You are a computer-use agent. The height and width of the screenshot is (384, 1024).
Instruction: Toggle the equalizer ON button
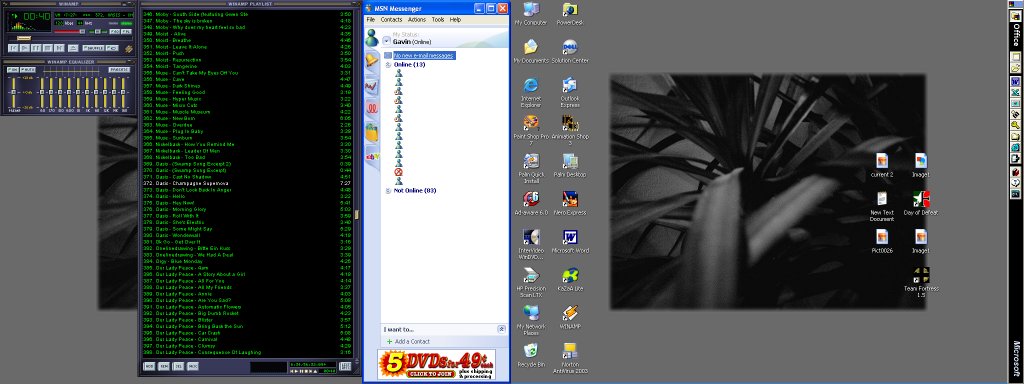tap(12, 69)
